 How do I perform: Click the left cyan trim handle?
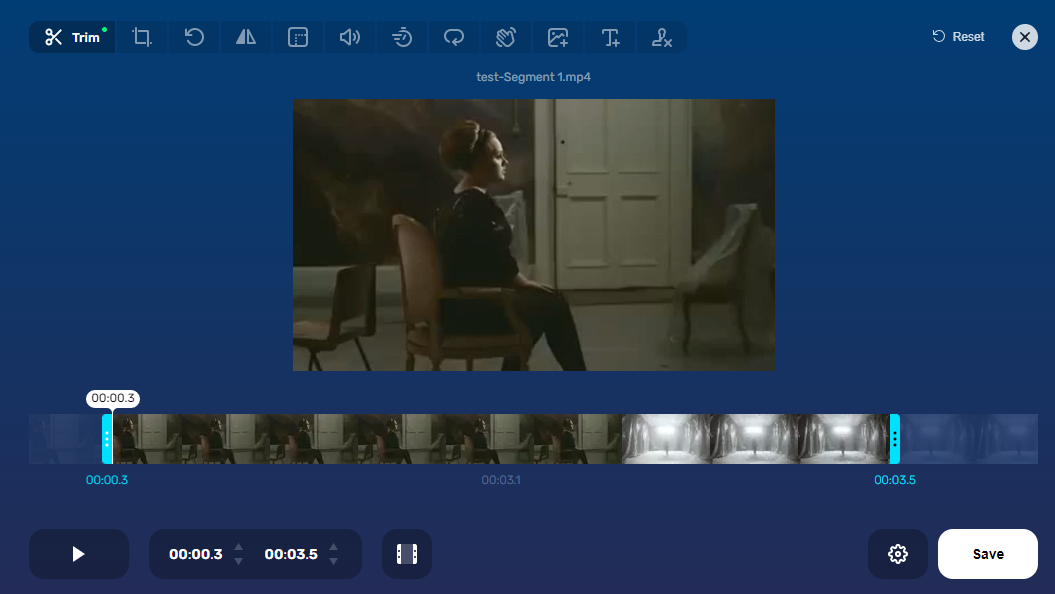(x=107, y=439)
